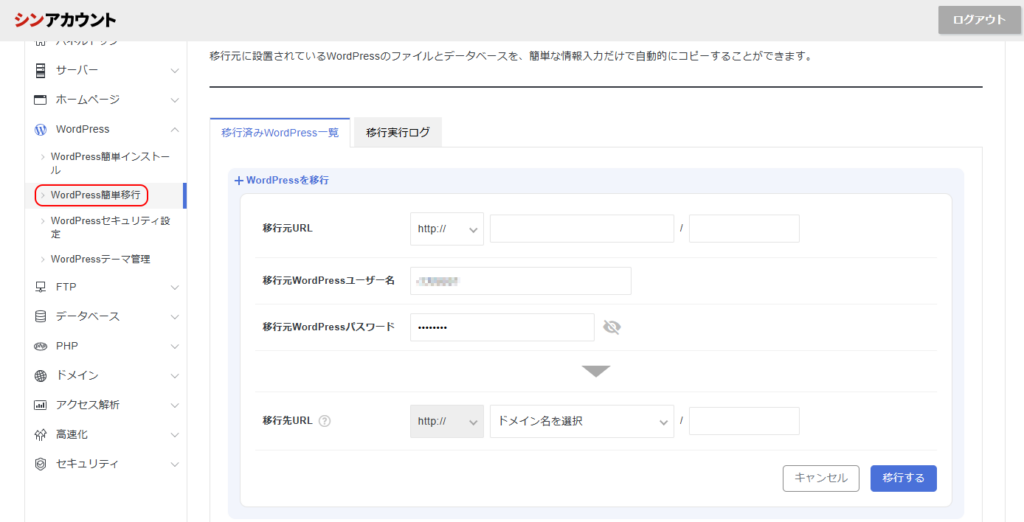Viewport: 1024px width, 522px height.
Task: Open WordPress簡単インストール menu item
Action: point(110,163)
